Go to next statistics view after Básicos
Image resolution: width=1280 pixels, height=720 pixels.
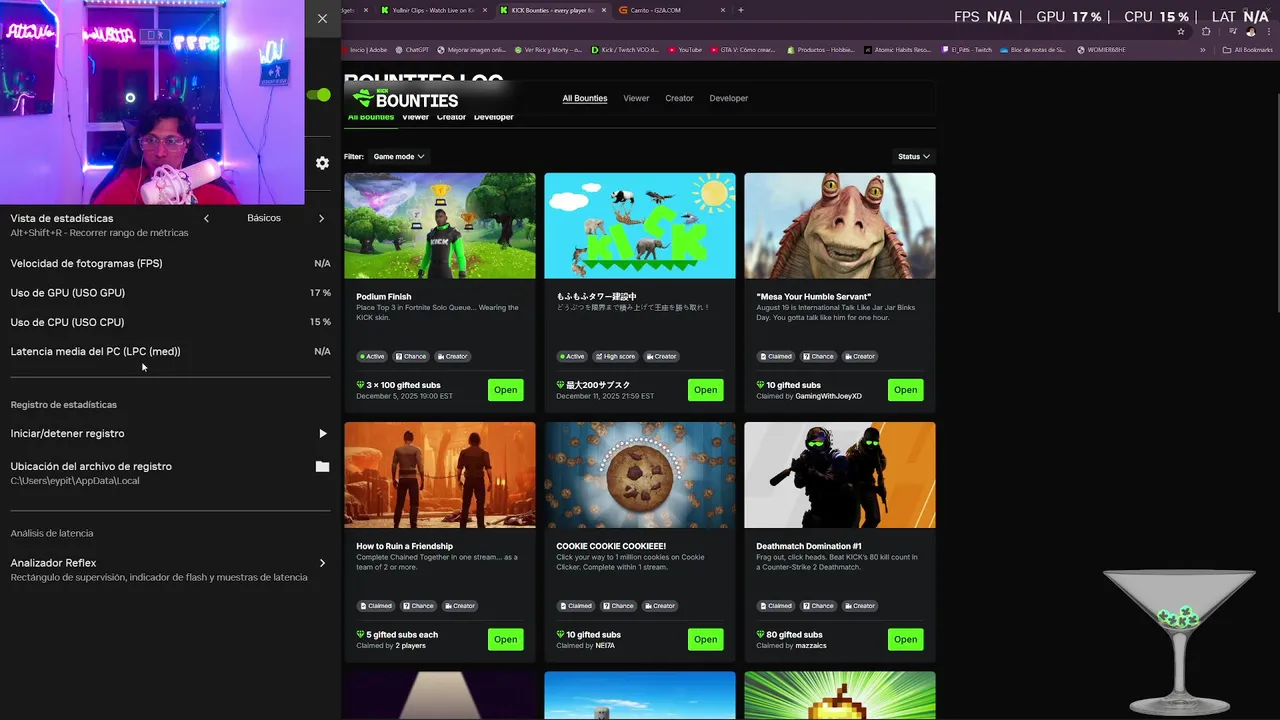pyautogui.click(x=321, y=218)
